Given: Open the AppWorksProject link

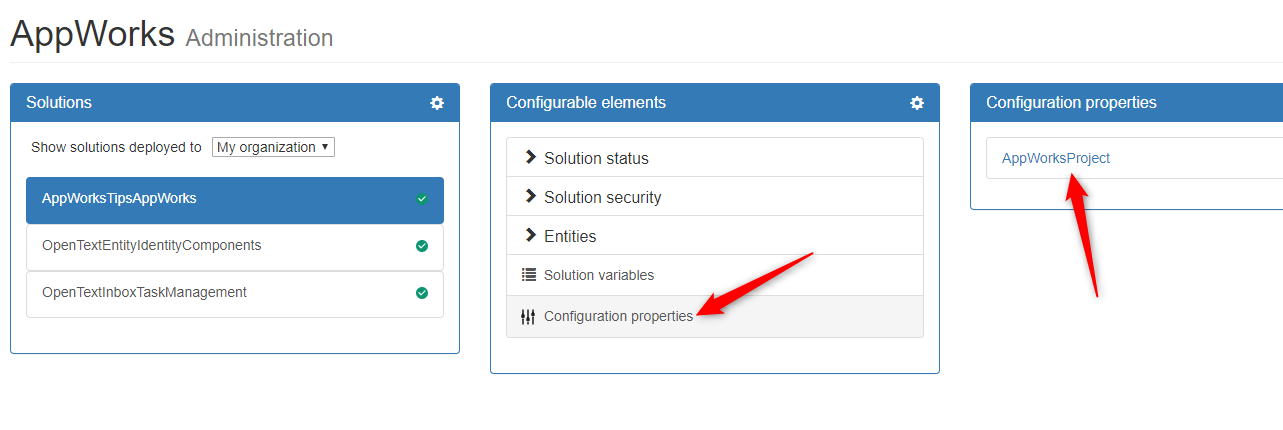Looking at the screenshot, I should 1056,158.
